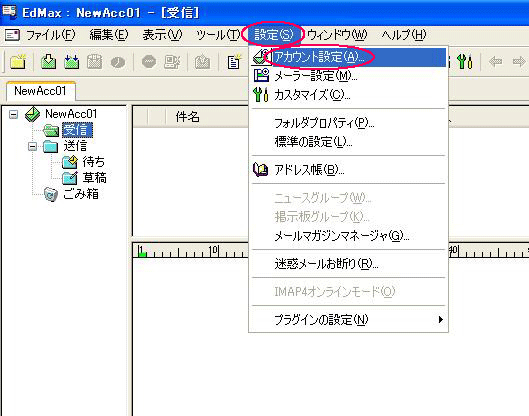
Task: Click the アドレス帳 book icon in menu
Action: click(x=260, y=169)
